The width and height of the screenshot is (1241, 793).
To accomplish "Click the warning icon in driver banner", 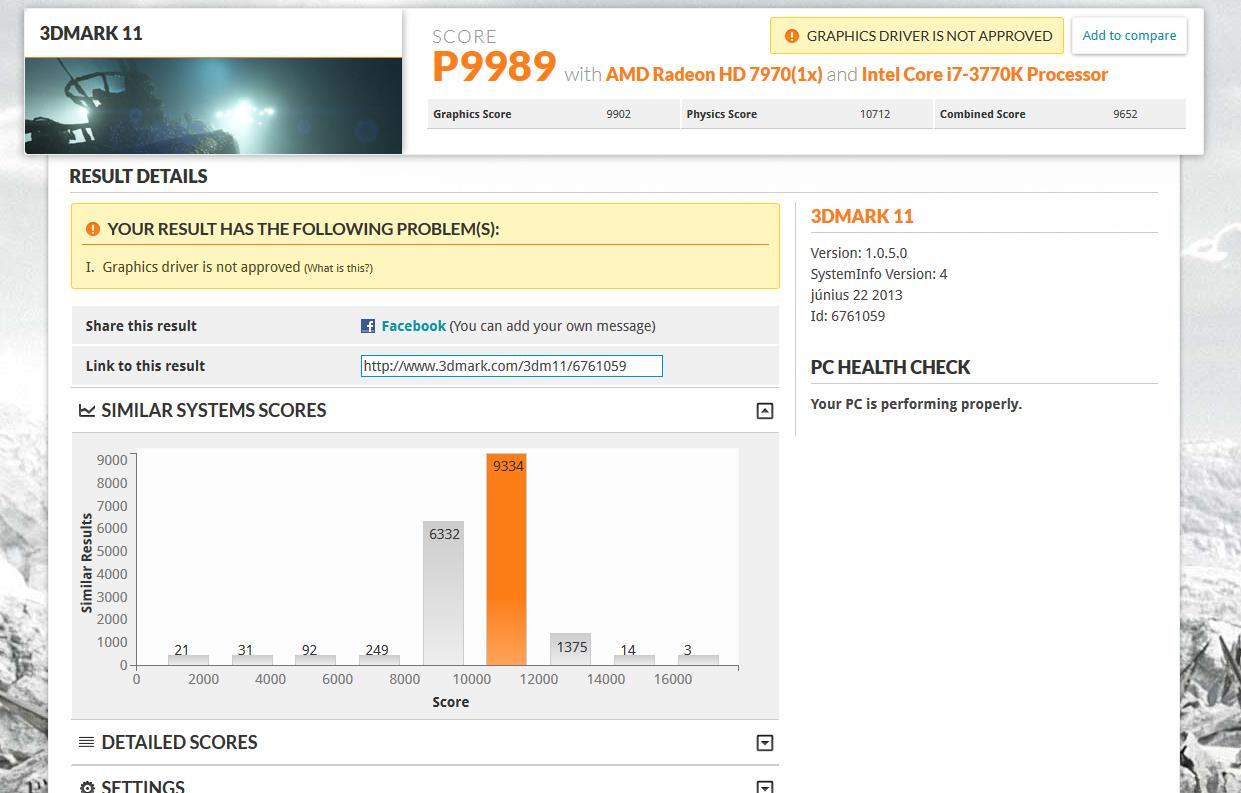I will point(792,36).
